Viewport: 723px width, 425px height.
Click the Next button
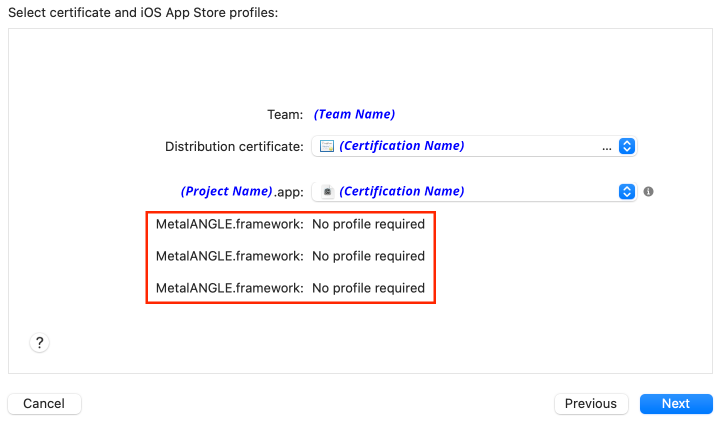click(676, 404)
